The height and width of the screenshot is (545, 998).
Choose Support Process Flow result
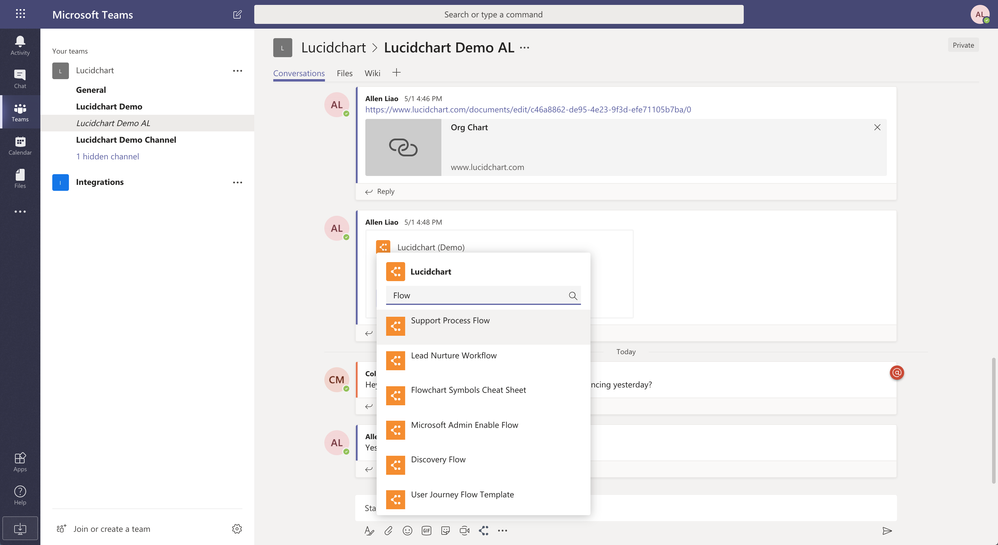483,327
